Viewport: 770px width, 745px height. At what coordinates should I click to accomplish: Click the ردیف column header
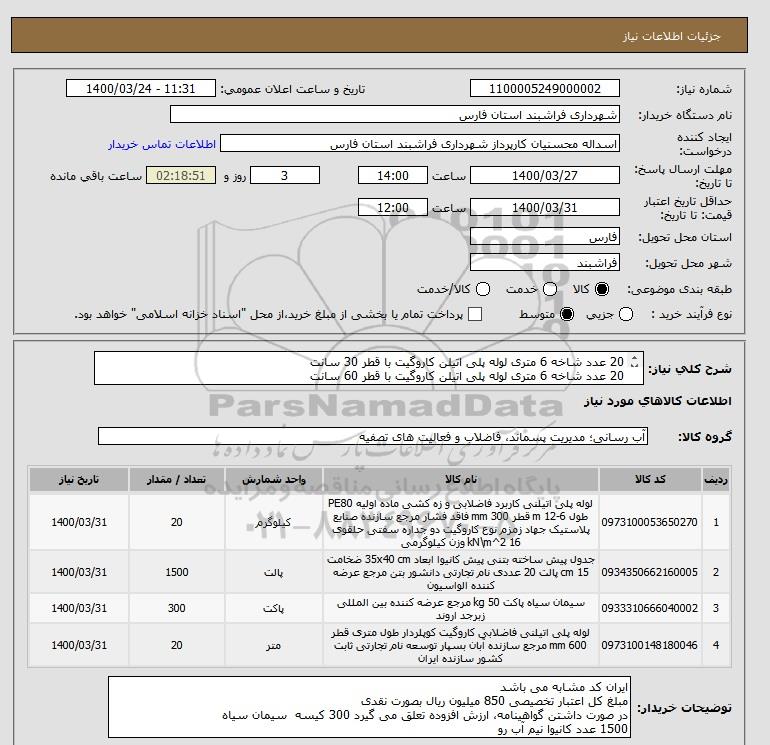(716, 480)
